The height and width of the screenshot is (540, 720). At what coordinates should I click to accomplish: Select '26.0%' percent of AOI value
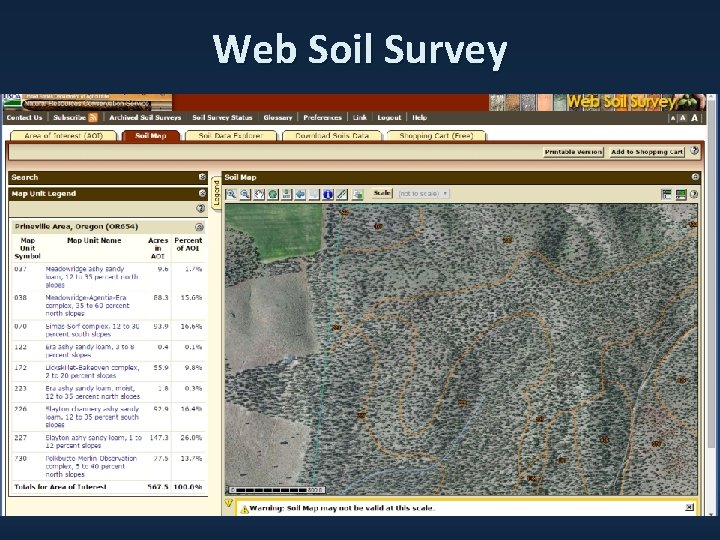pyautogui.click(x=191, y=438)
